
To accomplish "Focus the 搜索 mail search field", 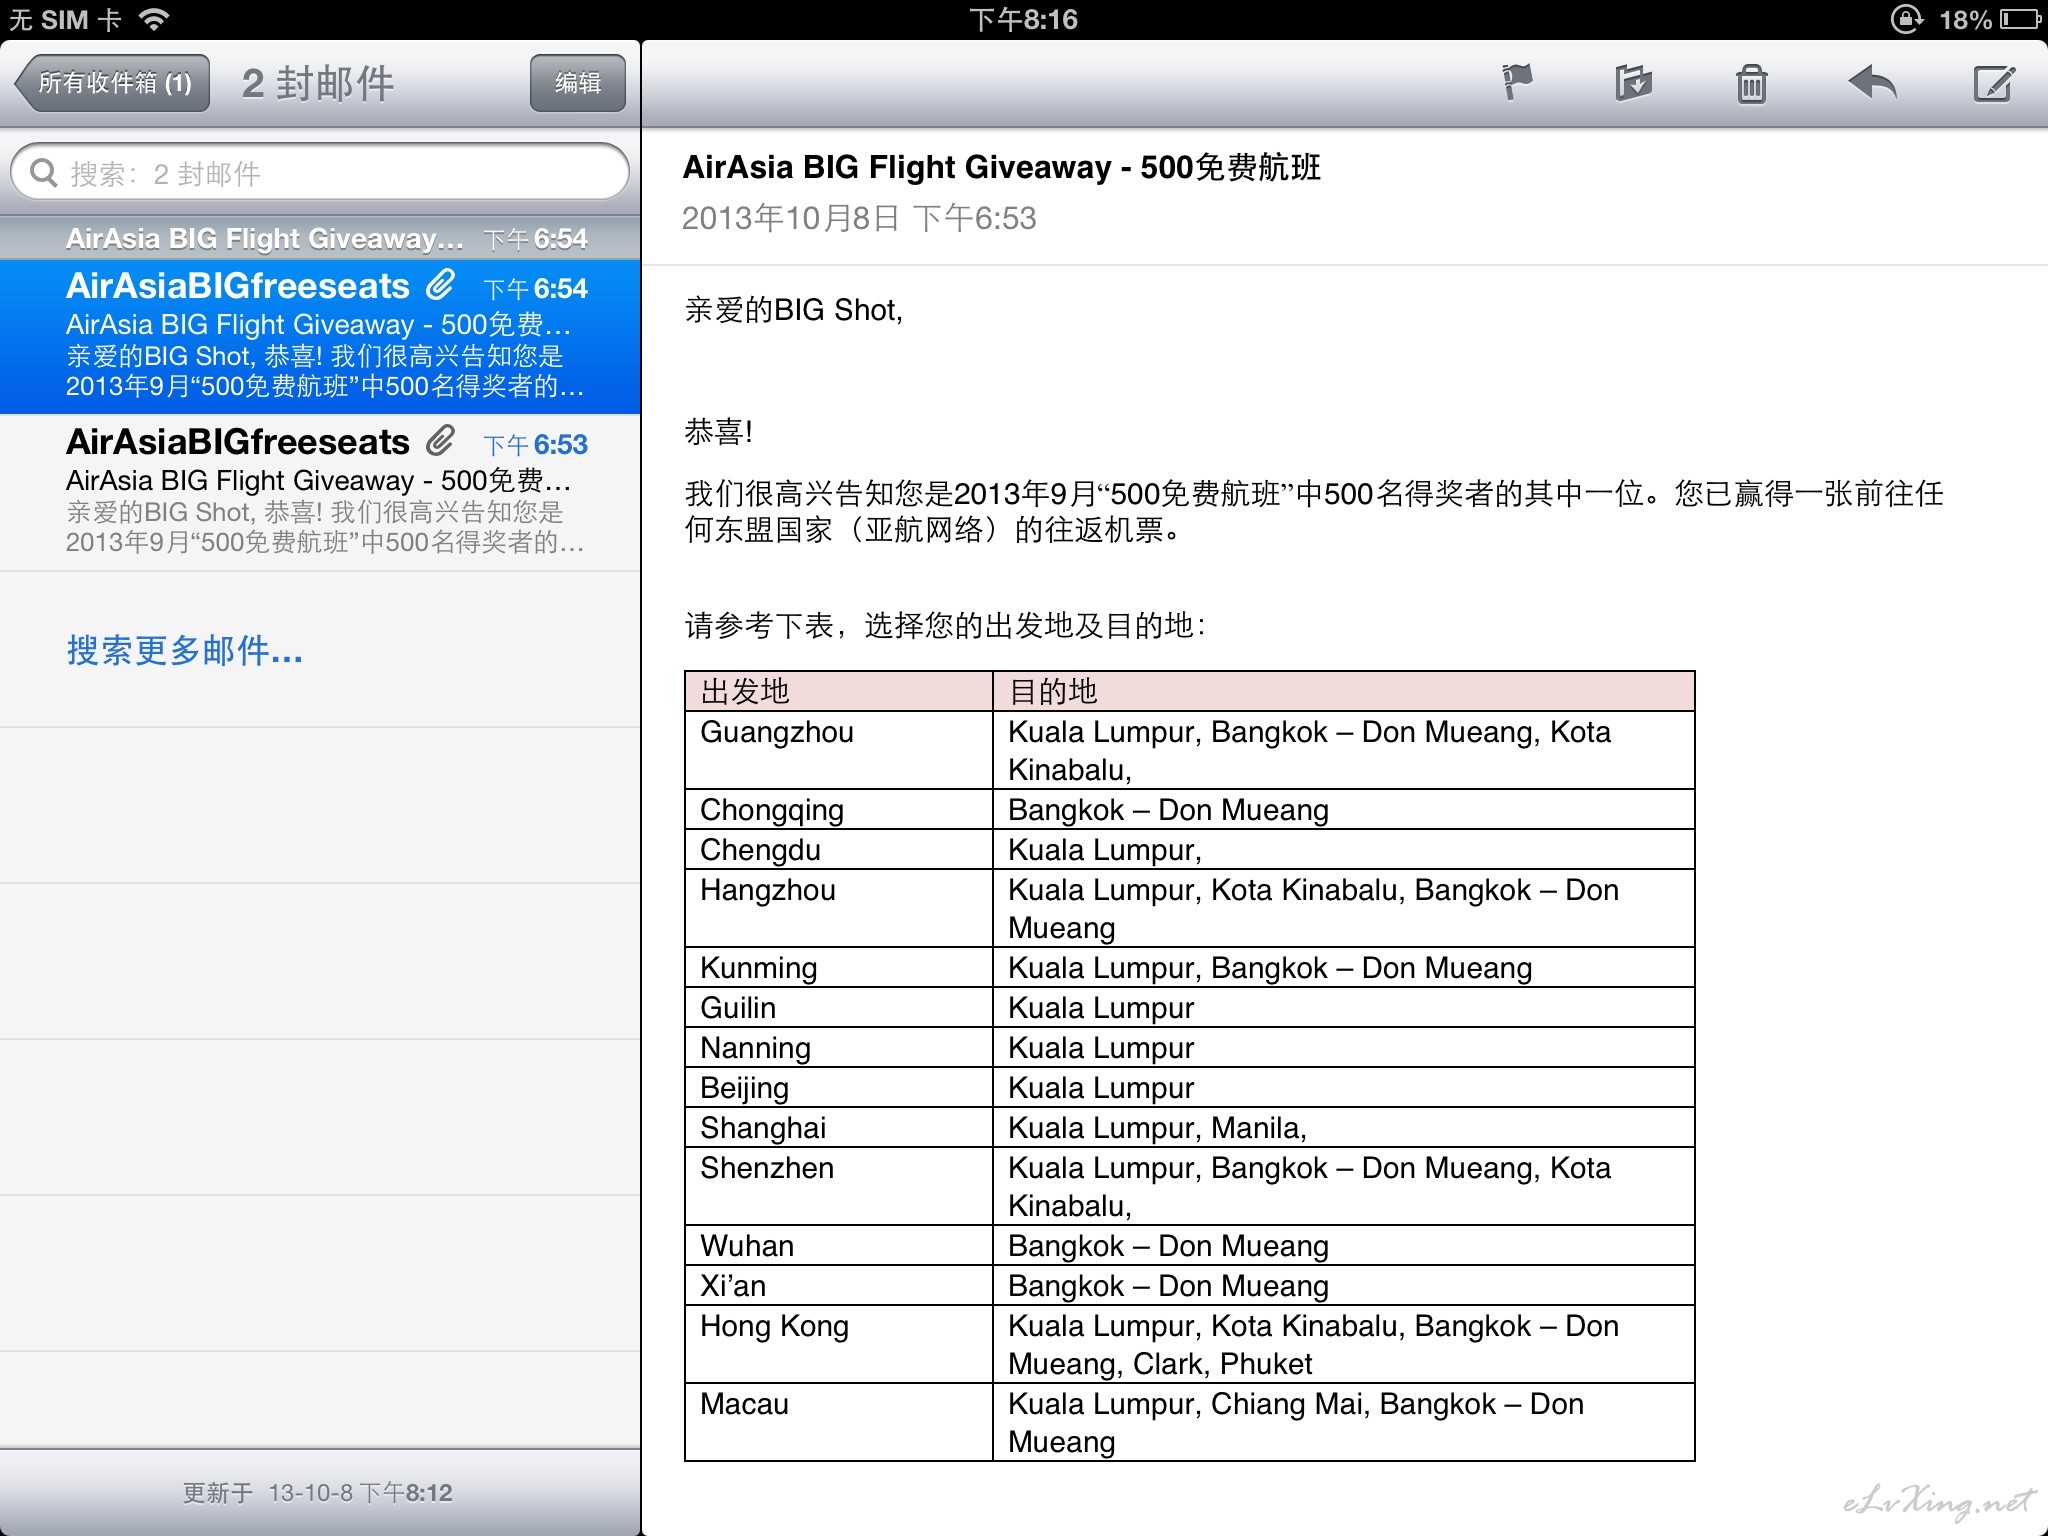I will (320, 173).
